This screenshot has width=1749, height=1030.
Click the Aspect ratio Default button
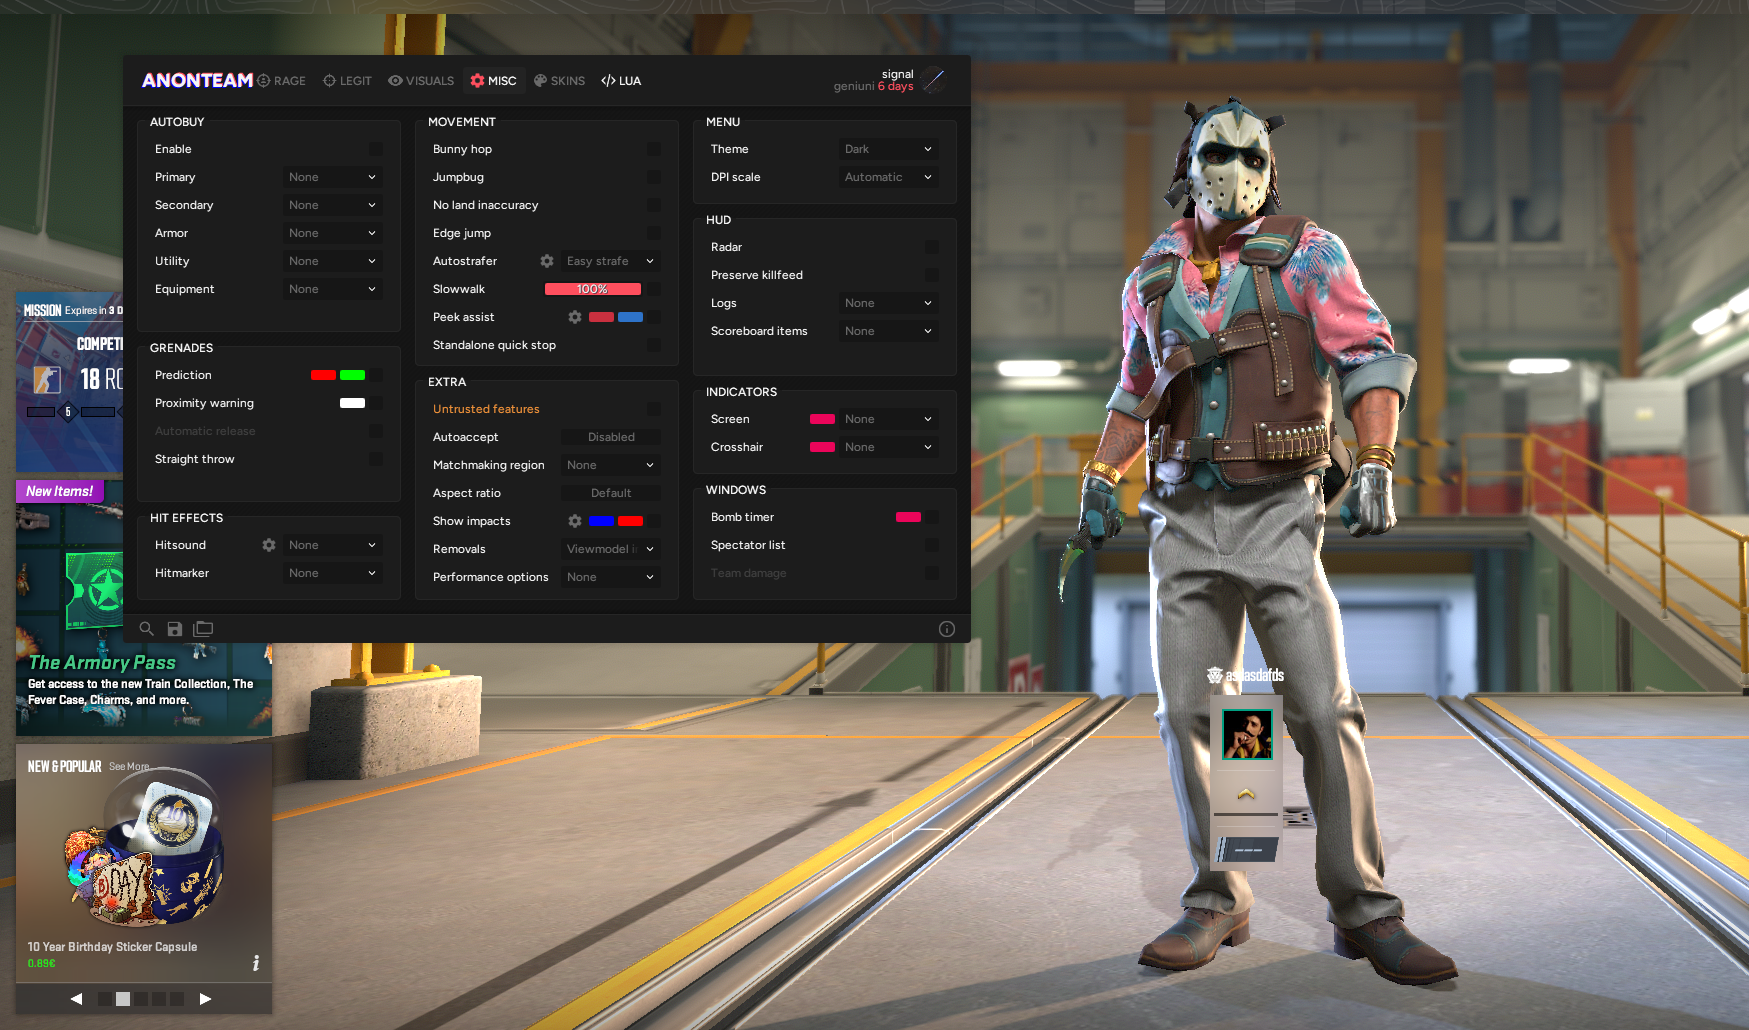tap(611, 493)
